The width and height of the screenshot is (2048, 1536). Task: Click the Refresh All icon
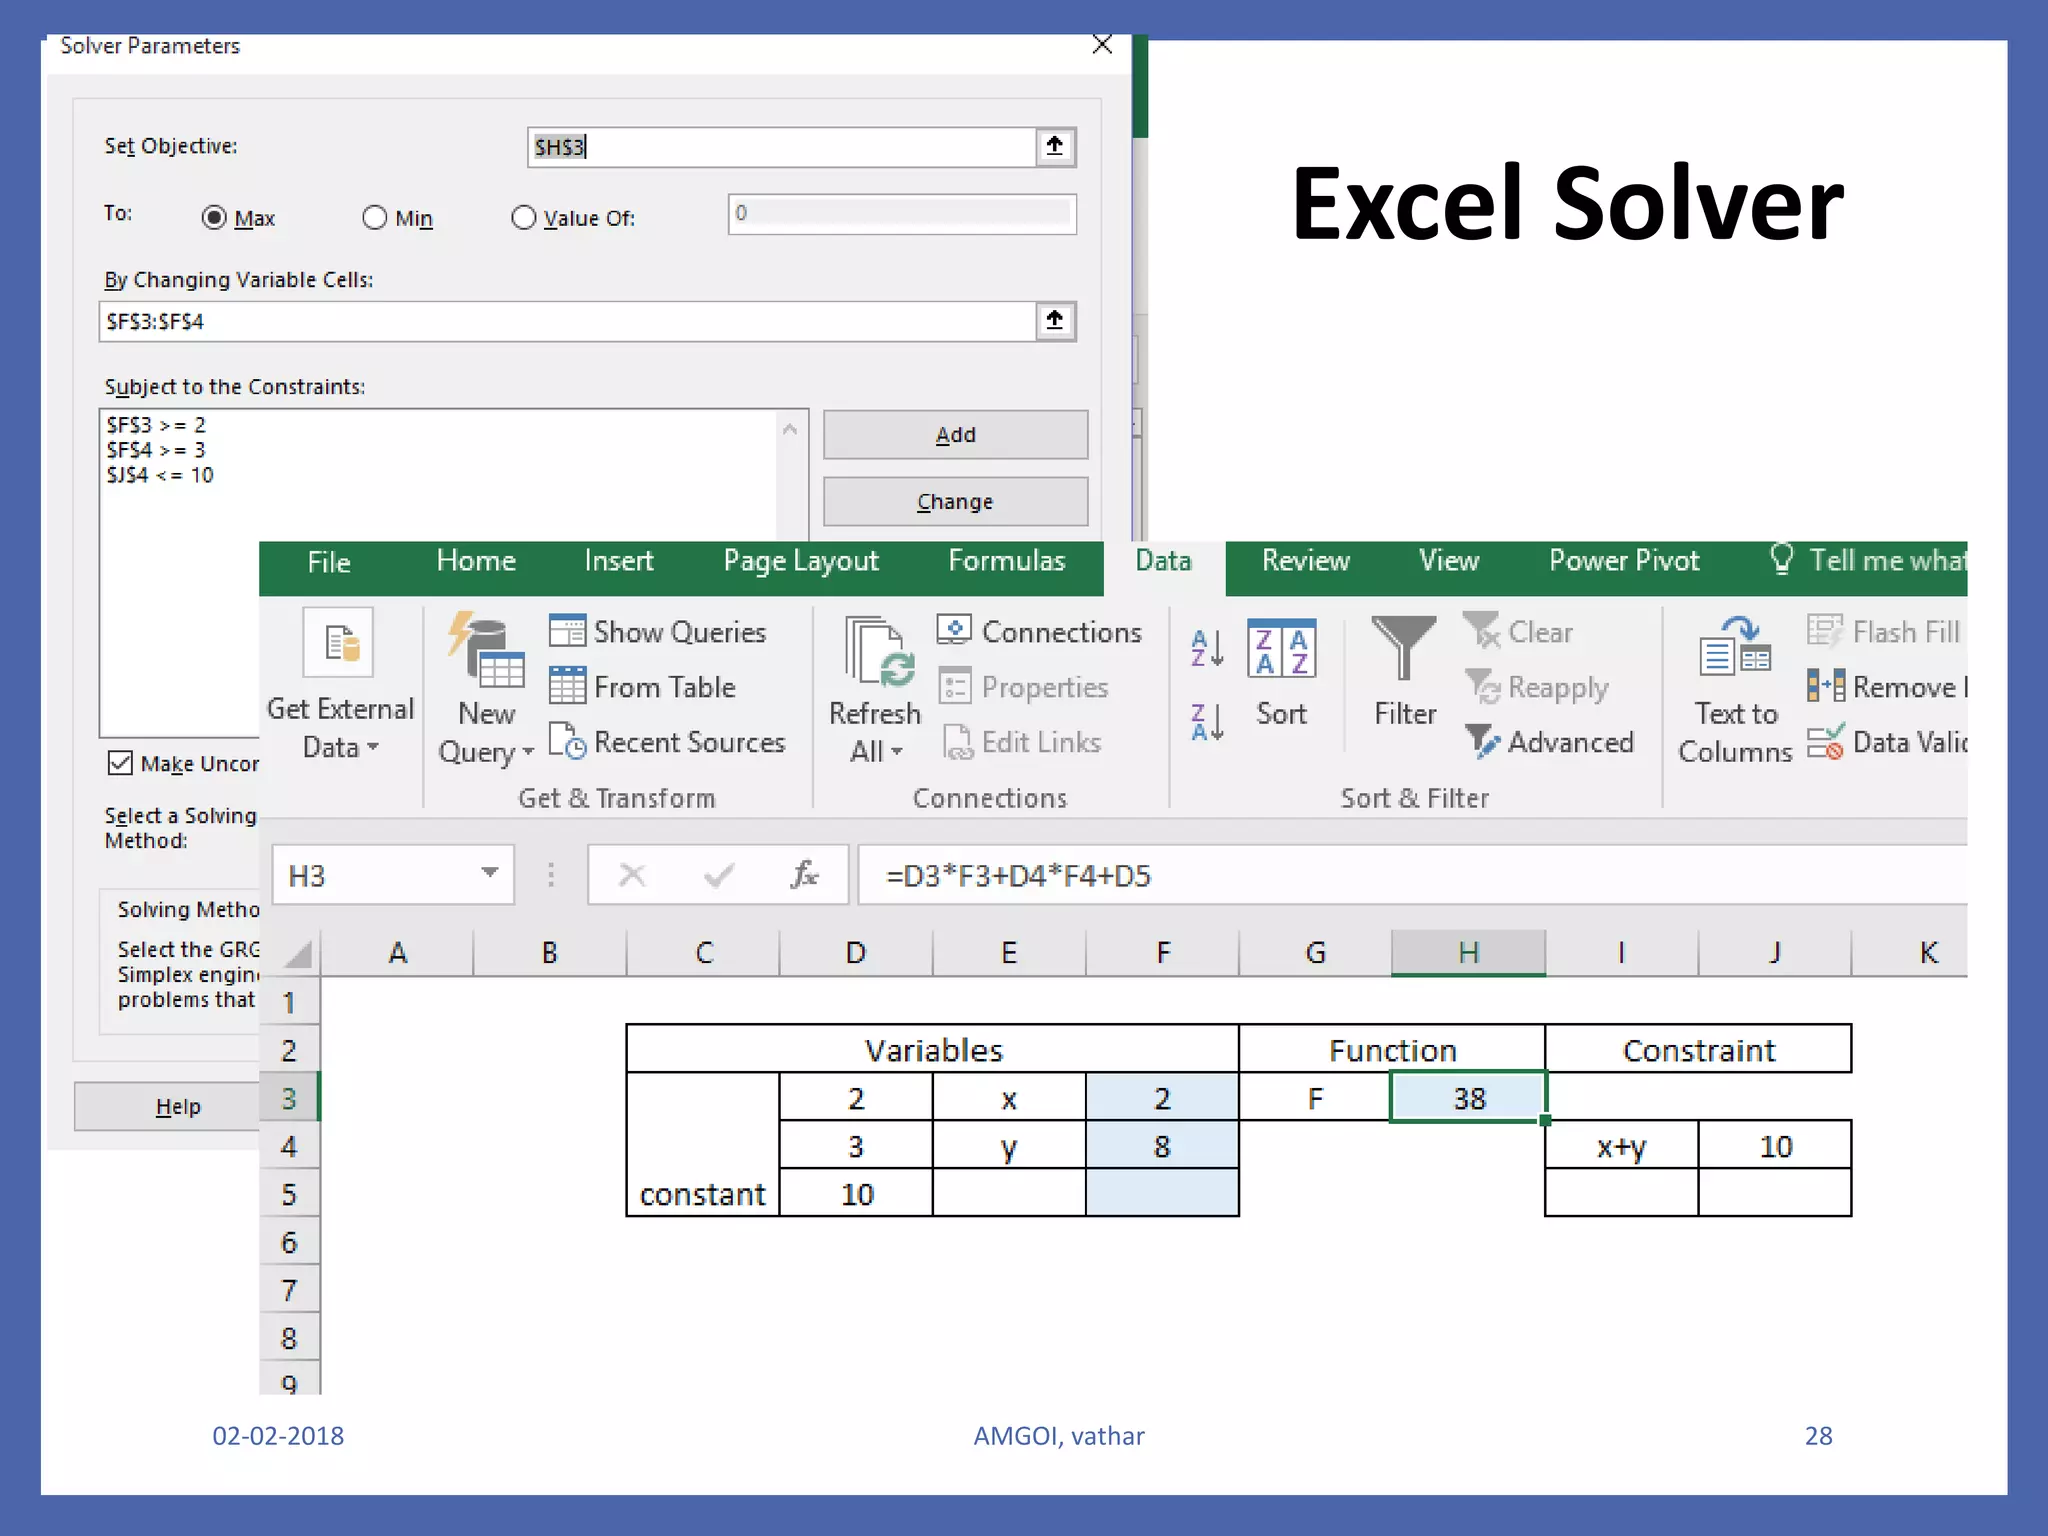click(879, 651)
